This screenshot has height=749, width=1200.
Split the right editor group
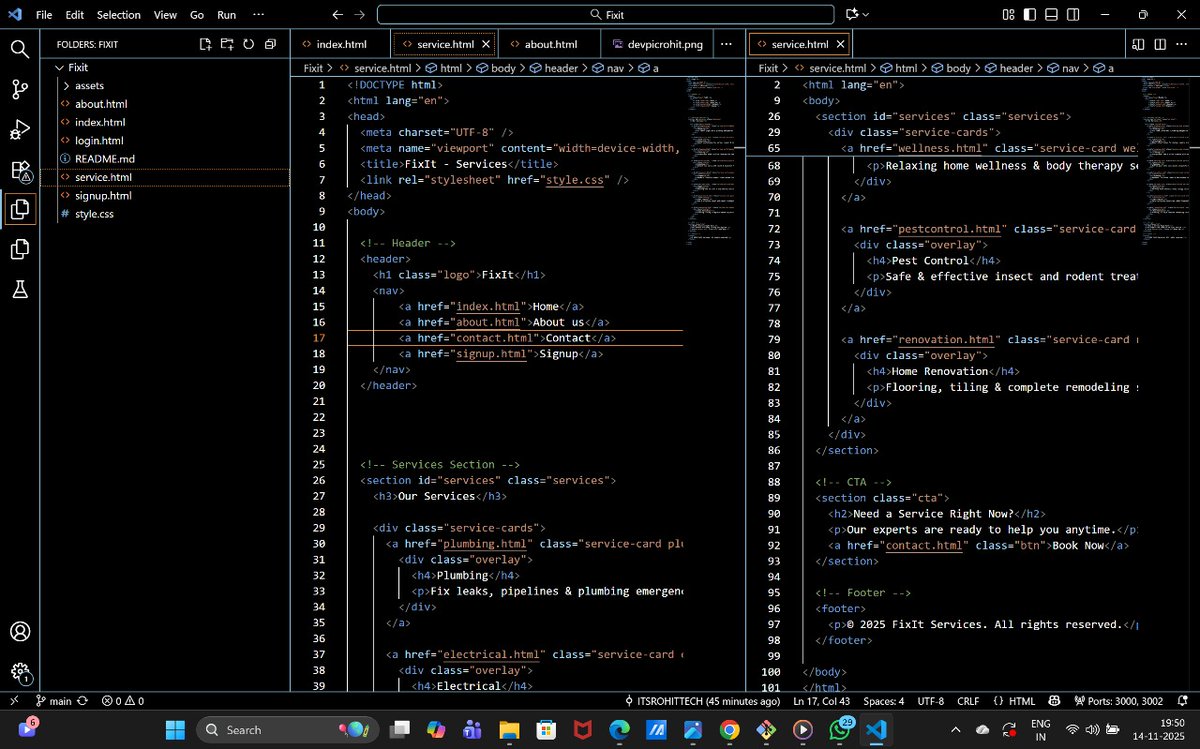point(1160,44)
